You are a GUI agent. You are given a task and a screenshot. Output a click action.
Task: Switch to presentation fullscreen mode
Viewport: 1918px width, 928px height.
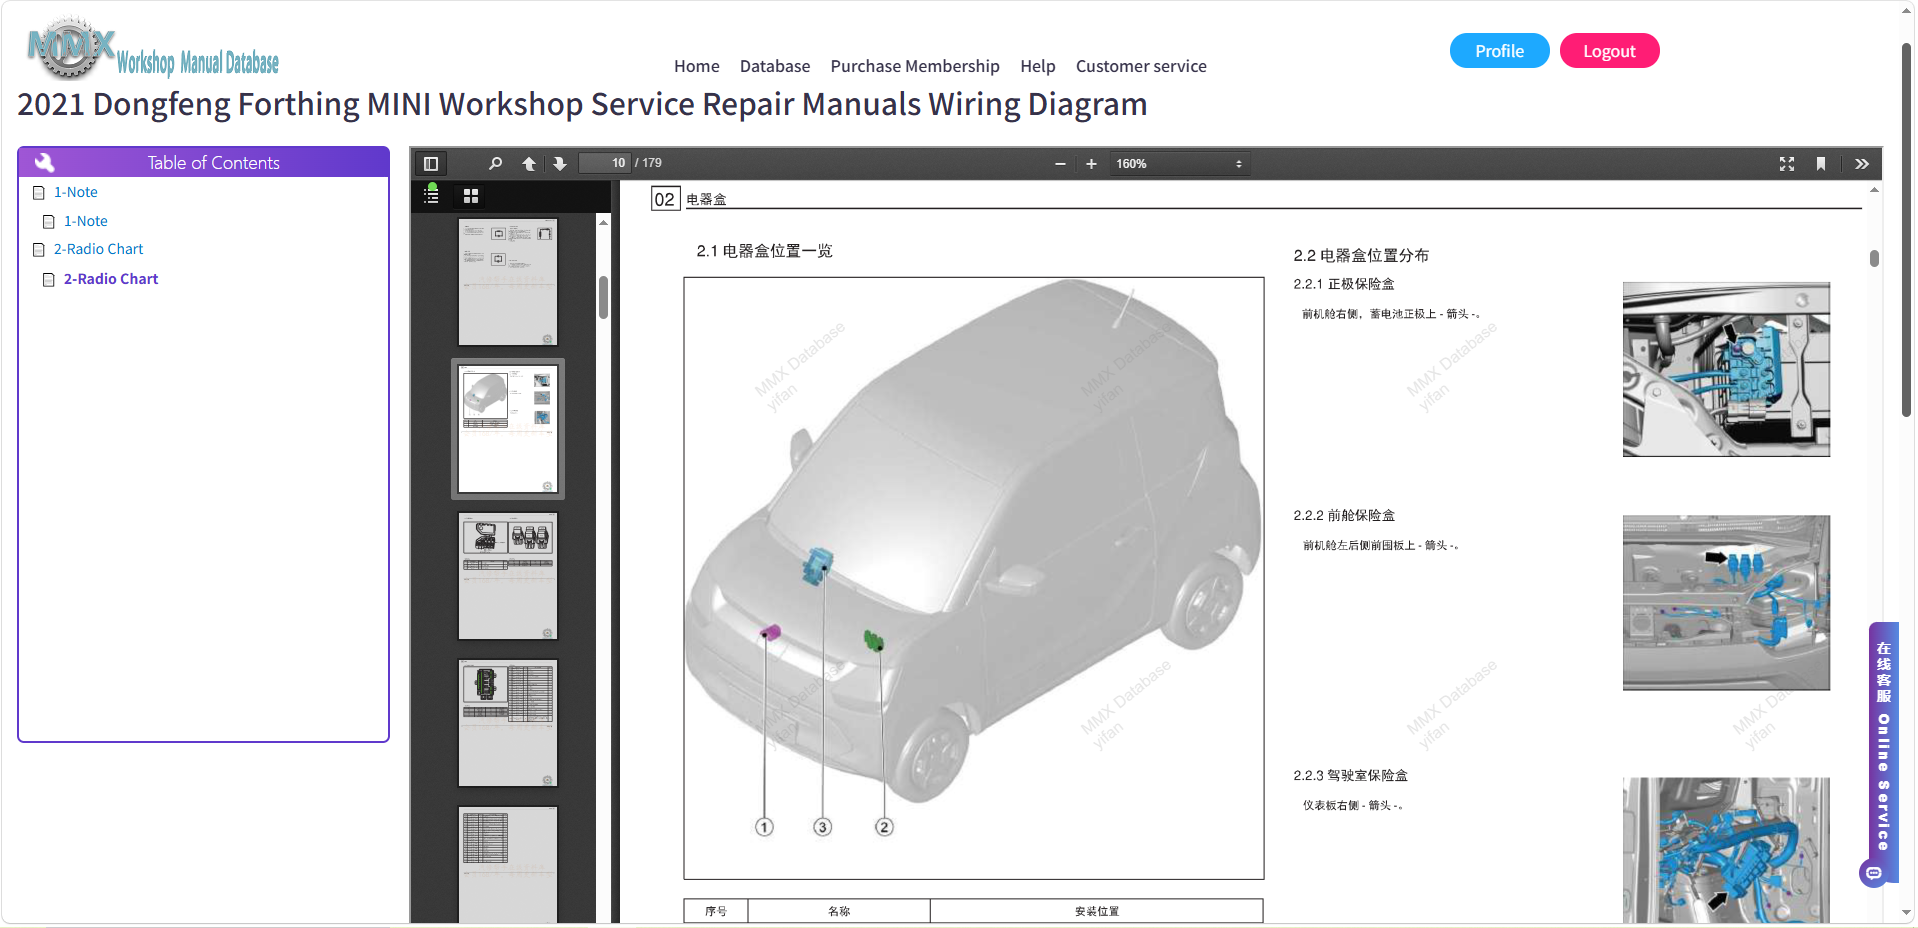tap(1787, 164)
